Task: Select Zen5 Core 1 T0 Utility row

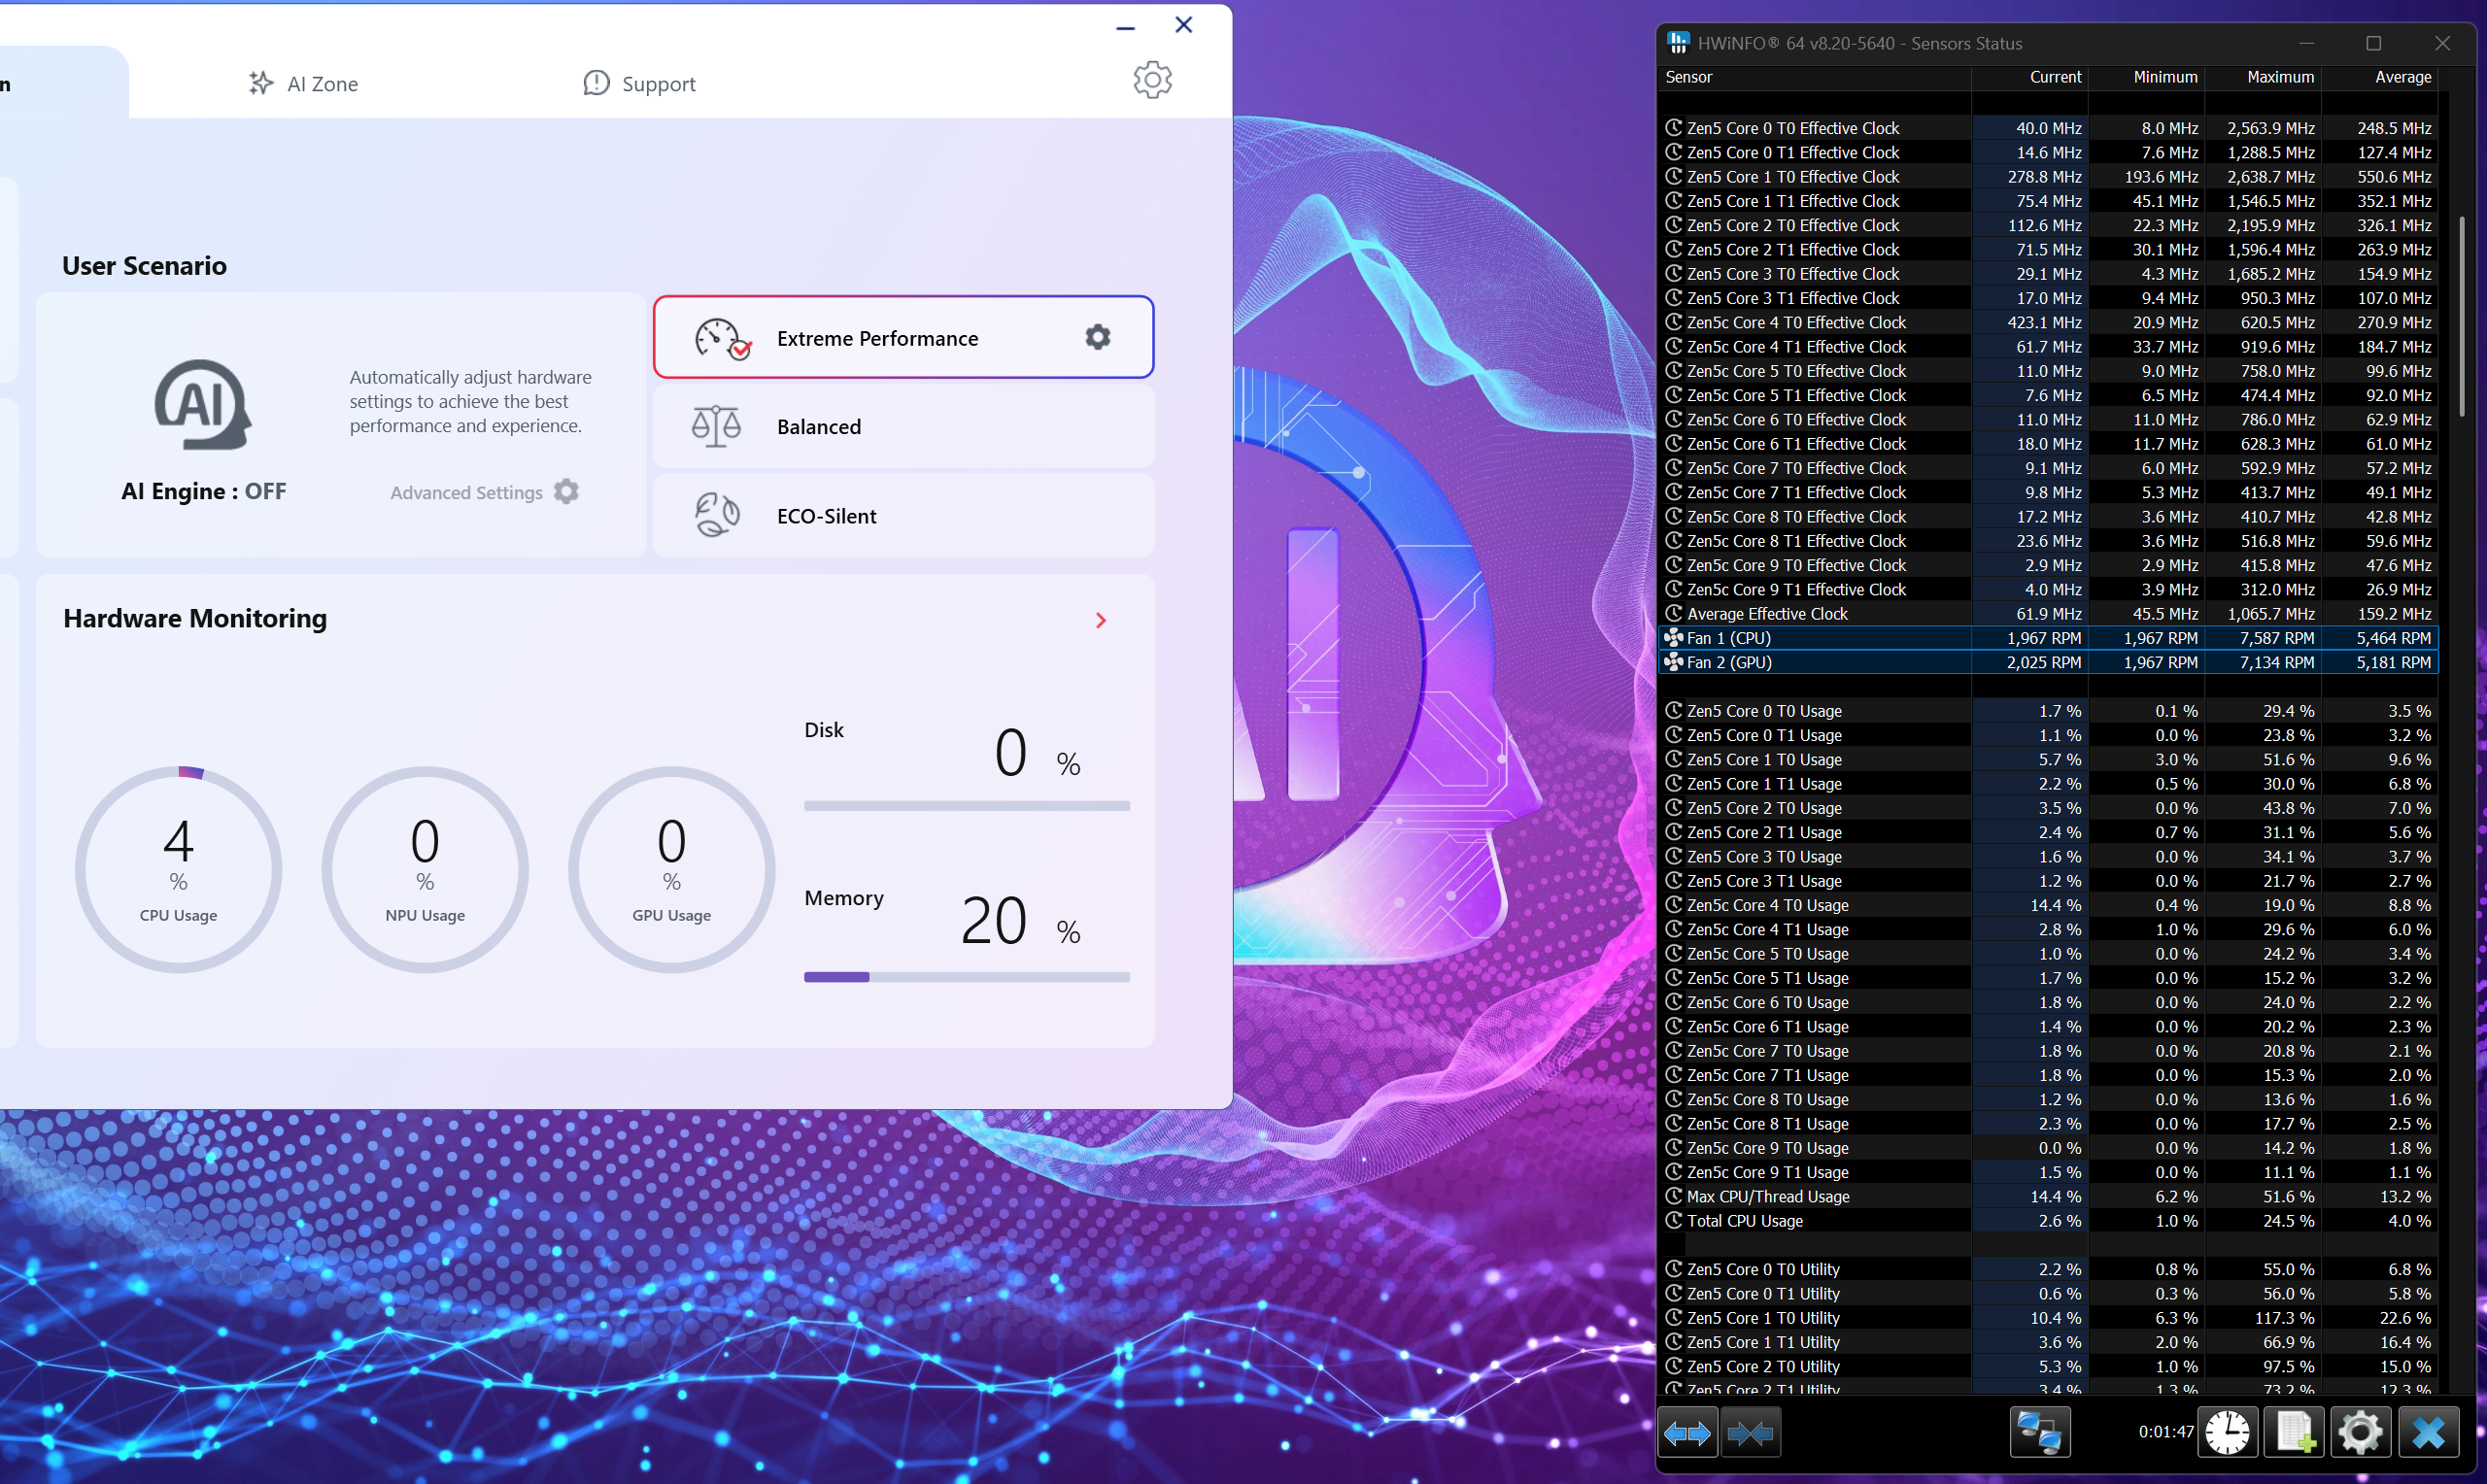Action: (x=2048, y=1318)
